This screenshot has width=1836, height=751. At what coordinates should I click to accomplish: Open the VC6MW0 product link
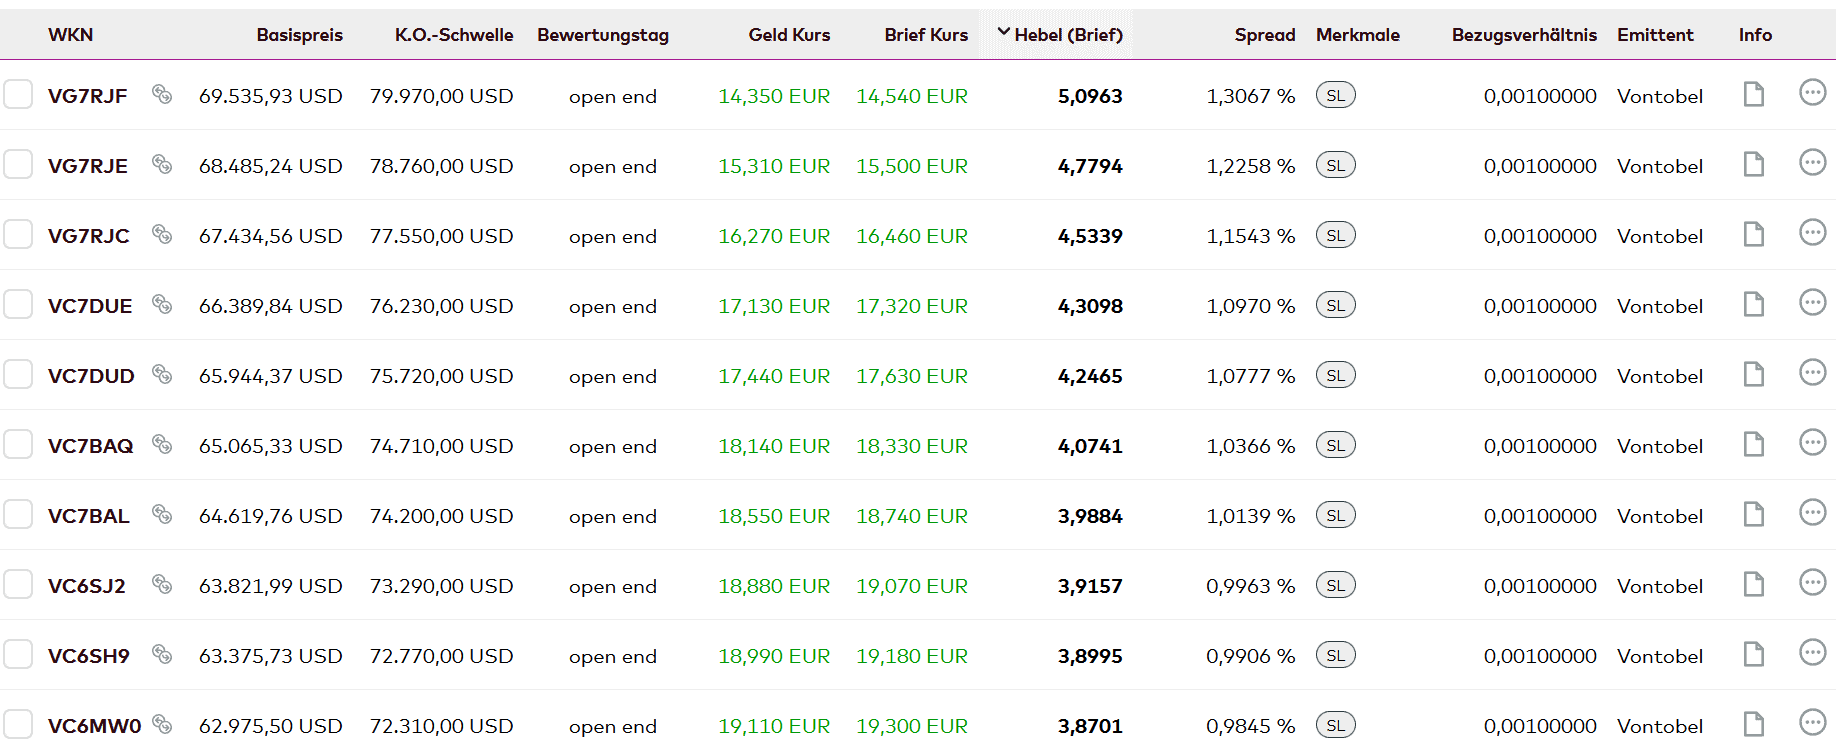[x=95, y=726]
